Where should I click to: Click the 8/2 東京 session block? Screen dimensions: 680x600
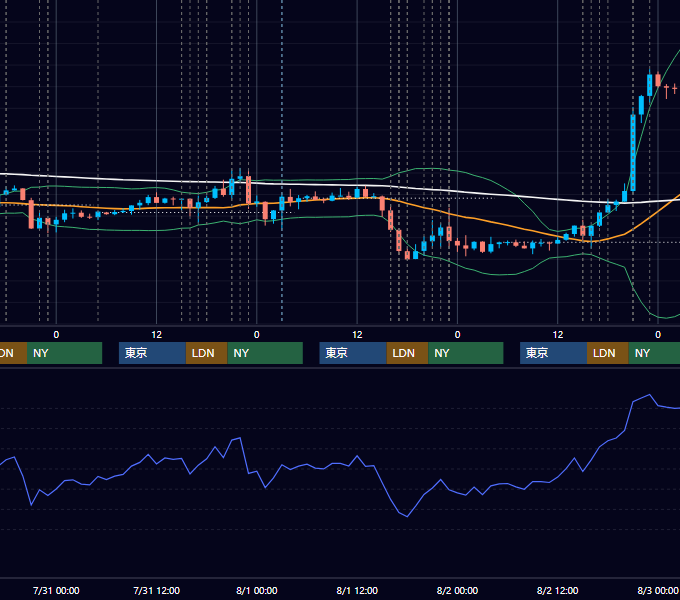[x=554, y=353]
